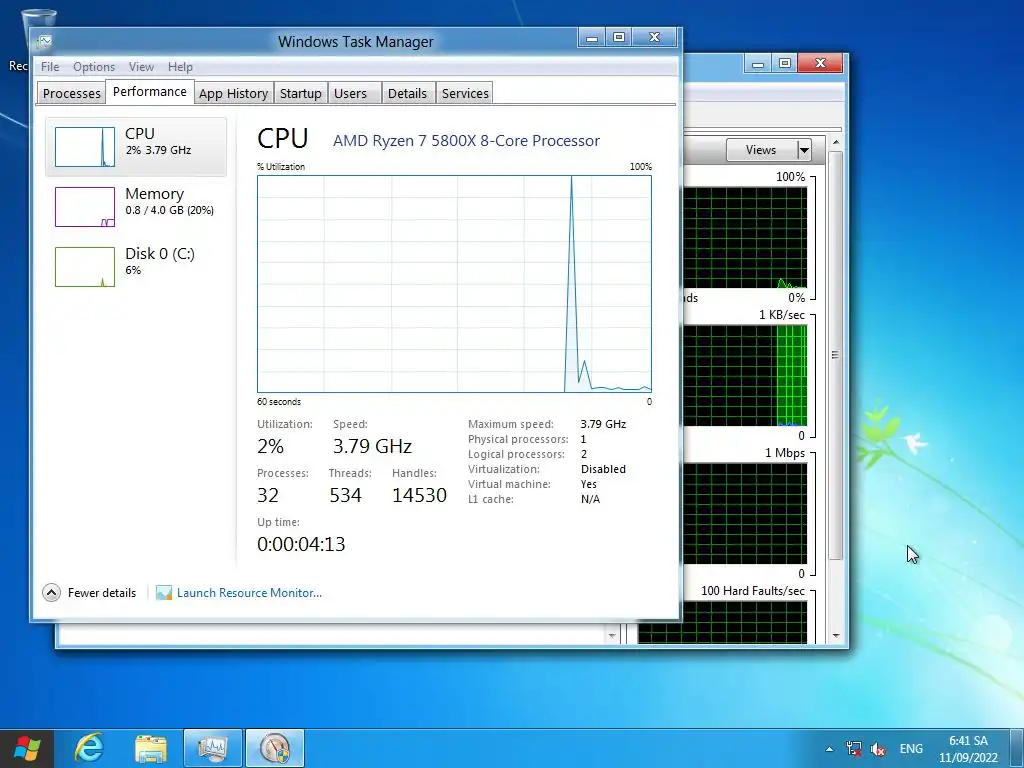1024x768 pixels.
Task: Close the Resource Monitor window
Action: pos(821,63)
